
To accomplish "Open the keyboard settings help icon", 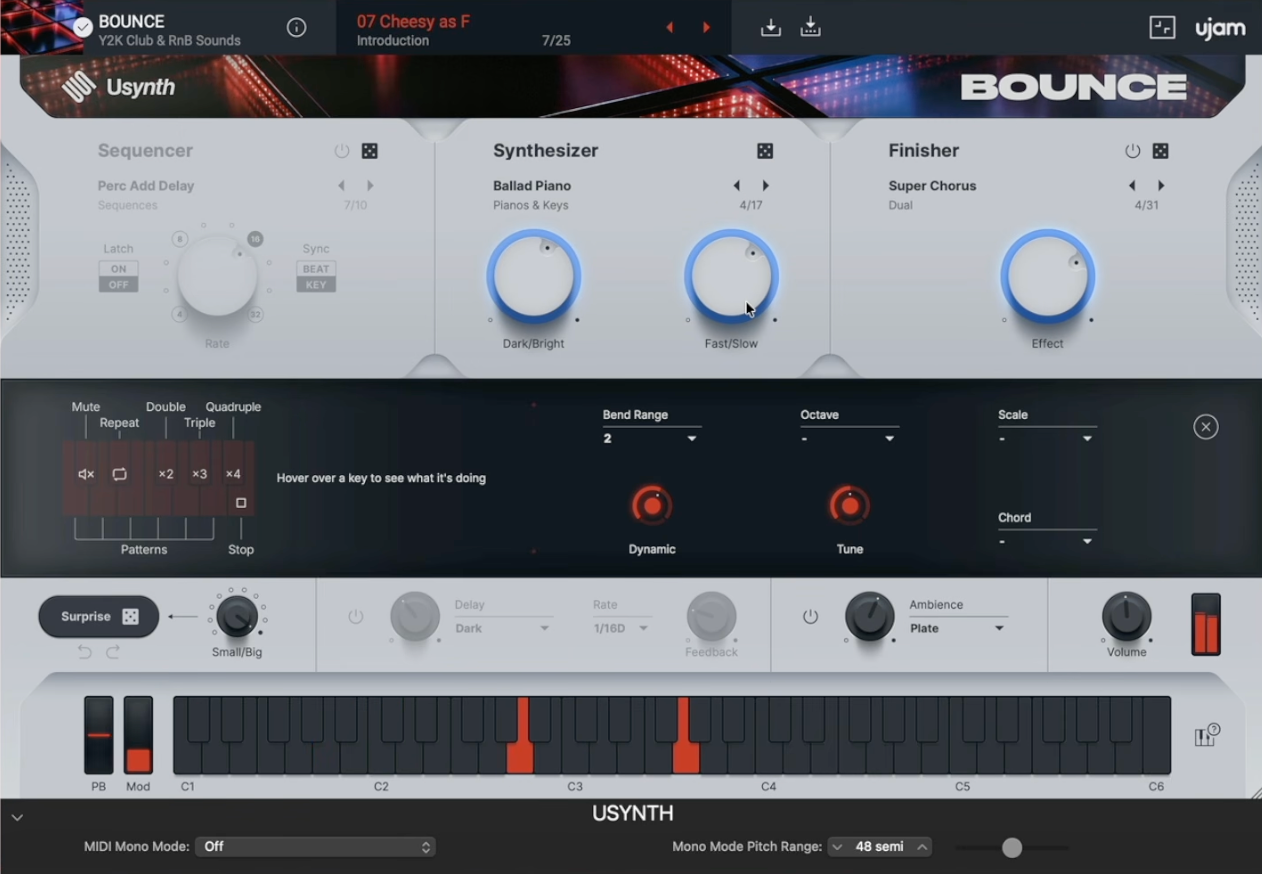I will (1207, 736).
